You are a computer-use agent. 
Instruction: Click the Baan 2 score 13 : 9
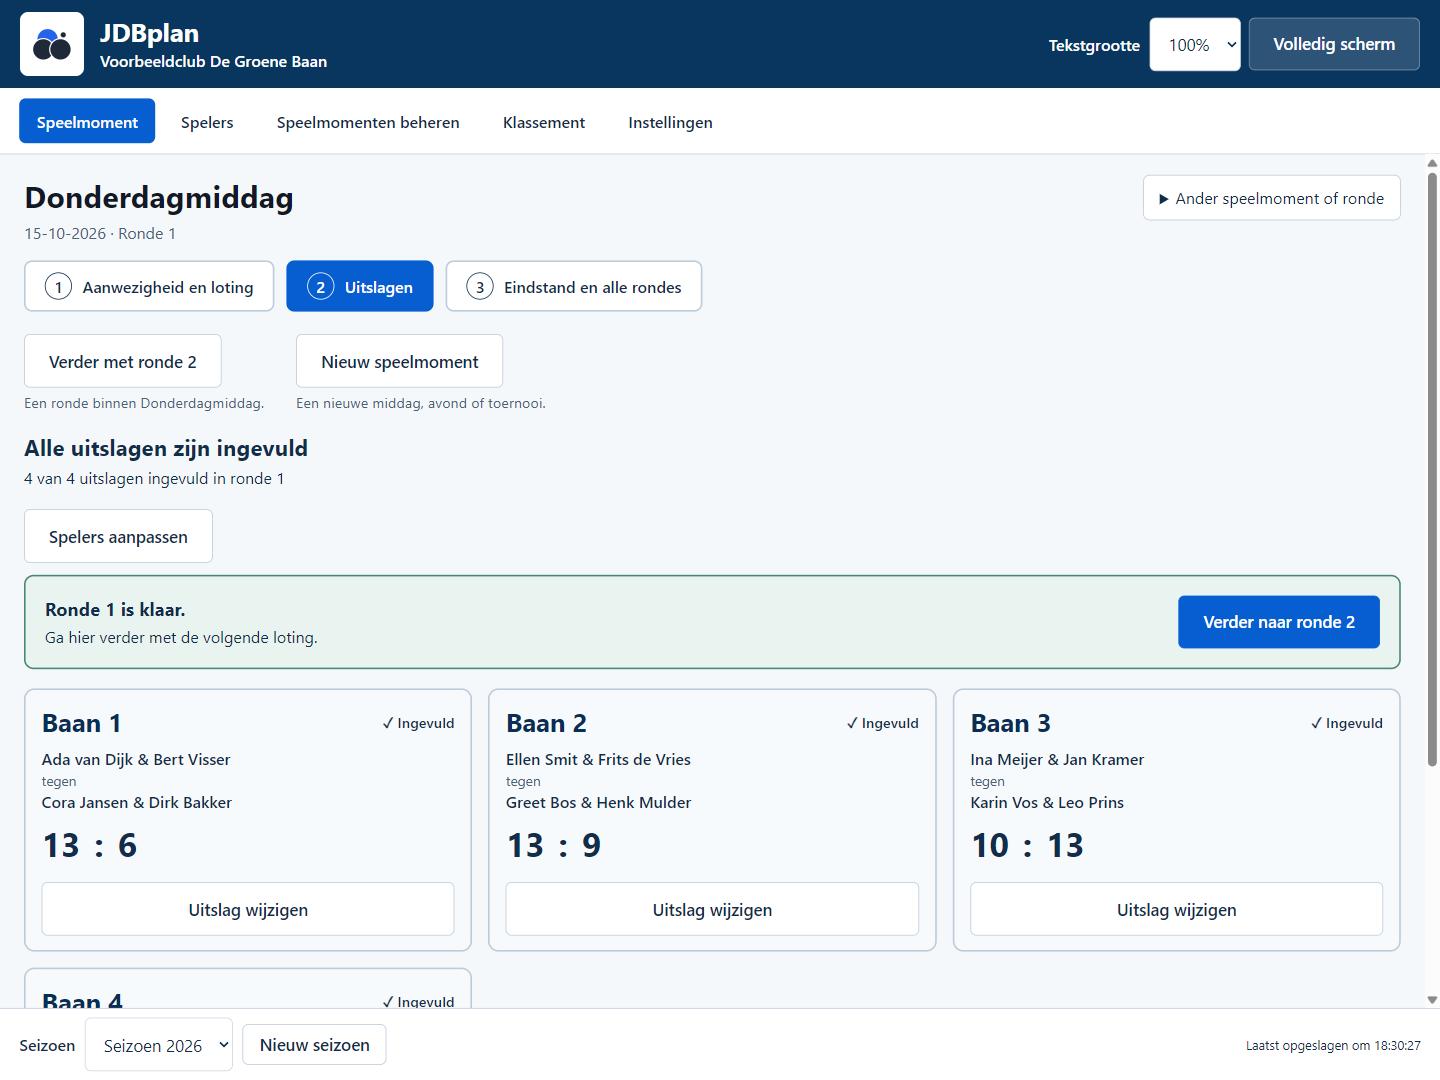tap(554, 845)
